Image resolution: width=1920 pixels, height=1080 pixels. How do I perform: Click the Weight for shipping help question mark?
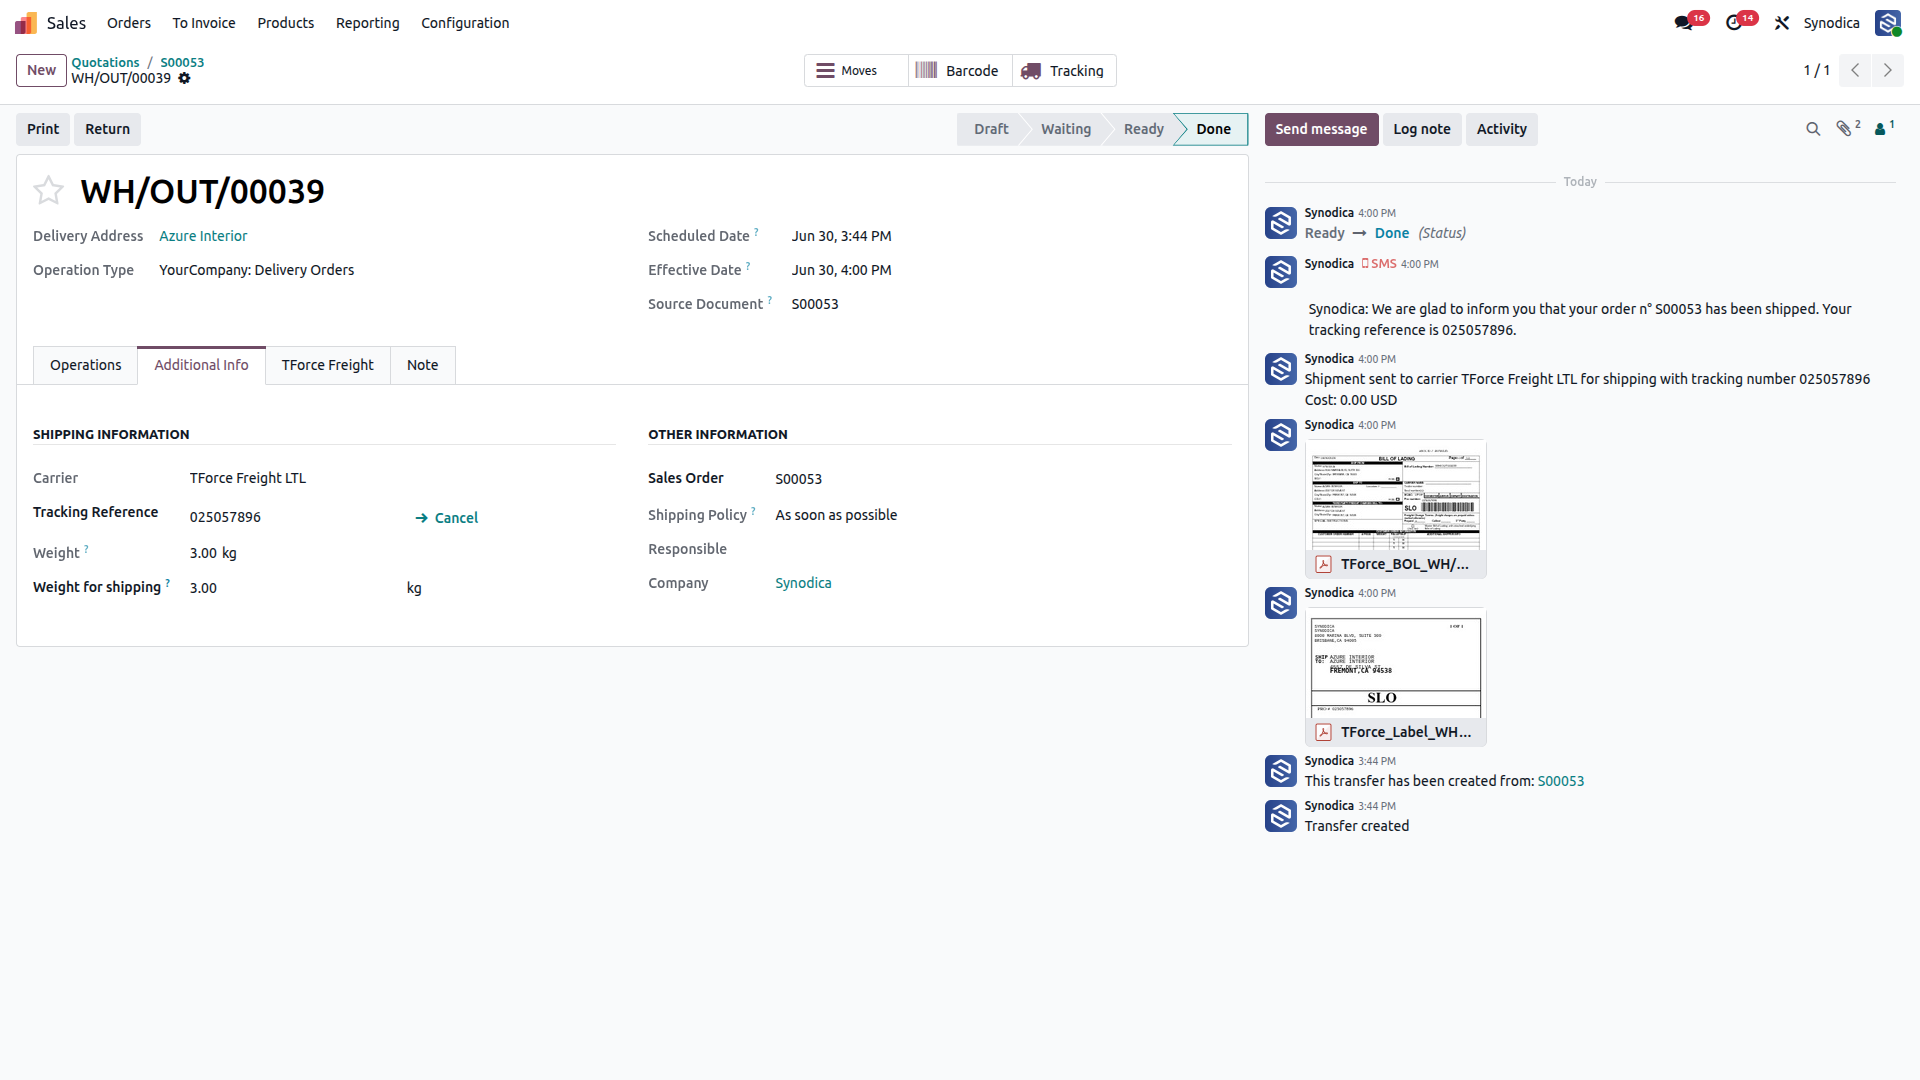coord(167,583)
